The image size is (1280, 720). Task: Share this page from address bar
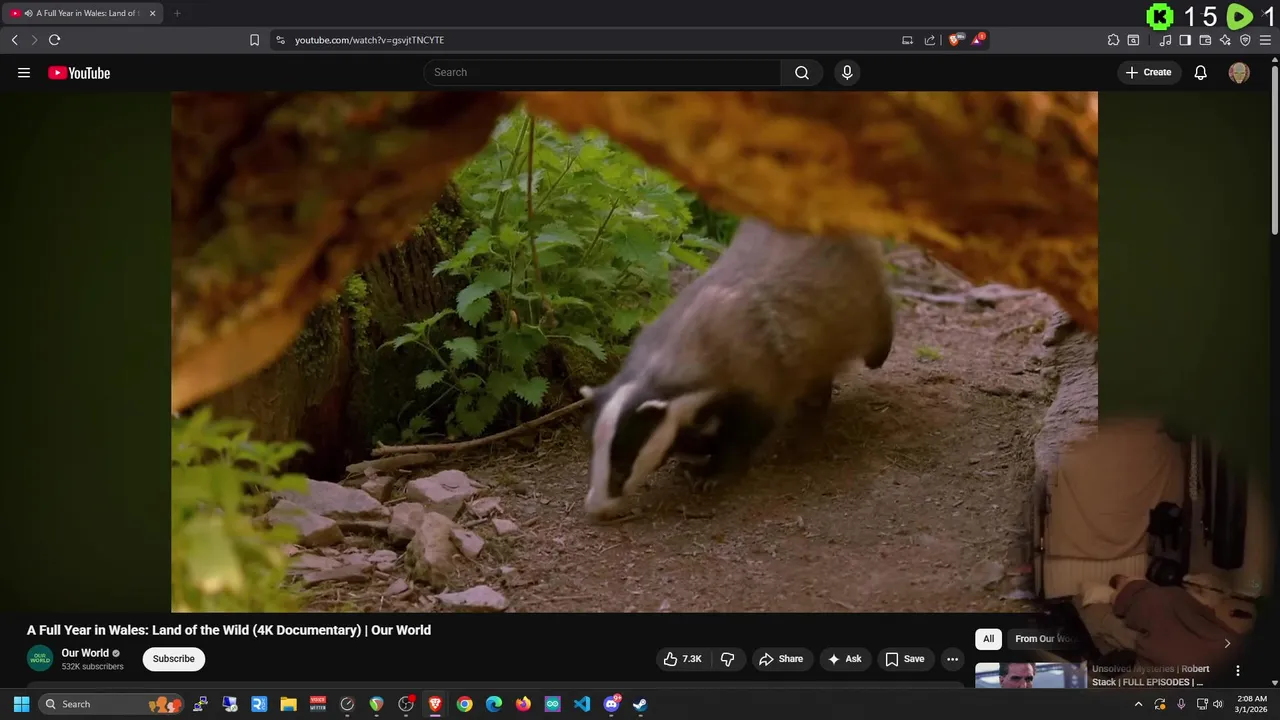point(930,40)
